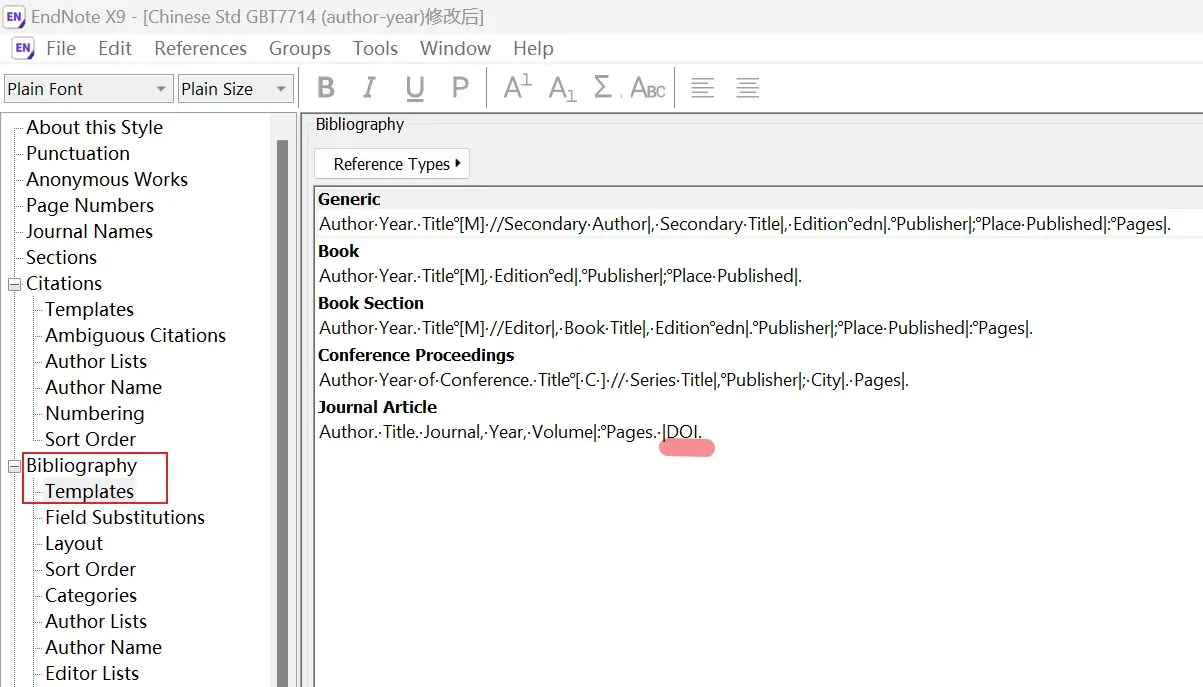Select Editor Lists in the tree
This screenshot has width=1203, height=687.
pyautogui.click(x=92, y=673)
